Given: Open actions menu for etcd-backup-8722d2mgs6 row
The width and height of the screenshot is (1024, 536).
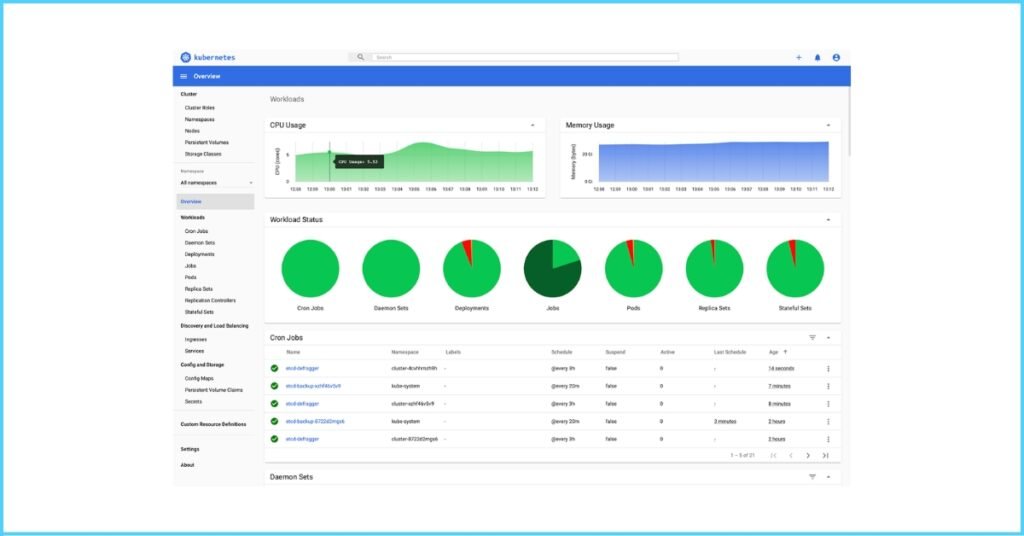Looking at the screenshot, I should [x=828, y=422].
